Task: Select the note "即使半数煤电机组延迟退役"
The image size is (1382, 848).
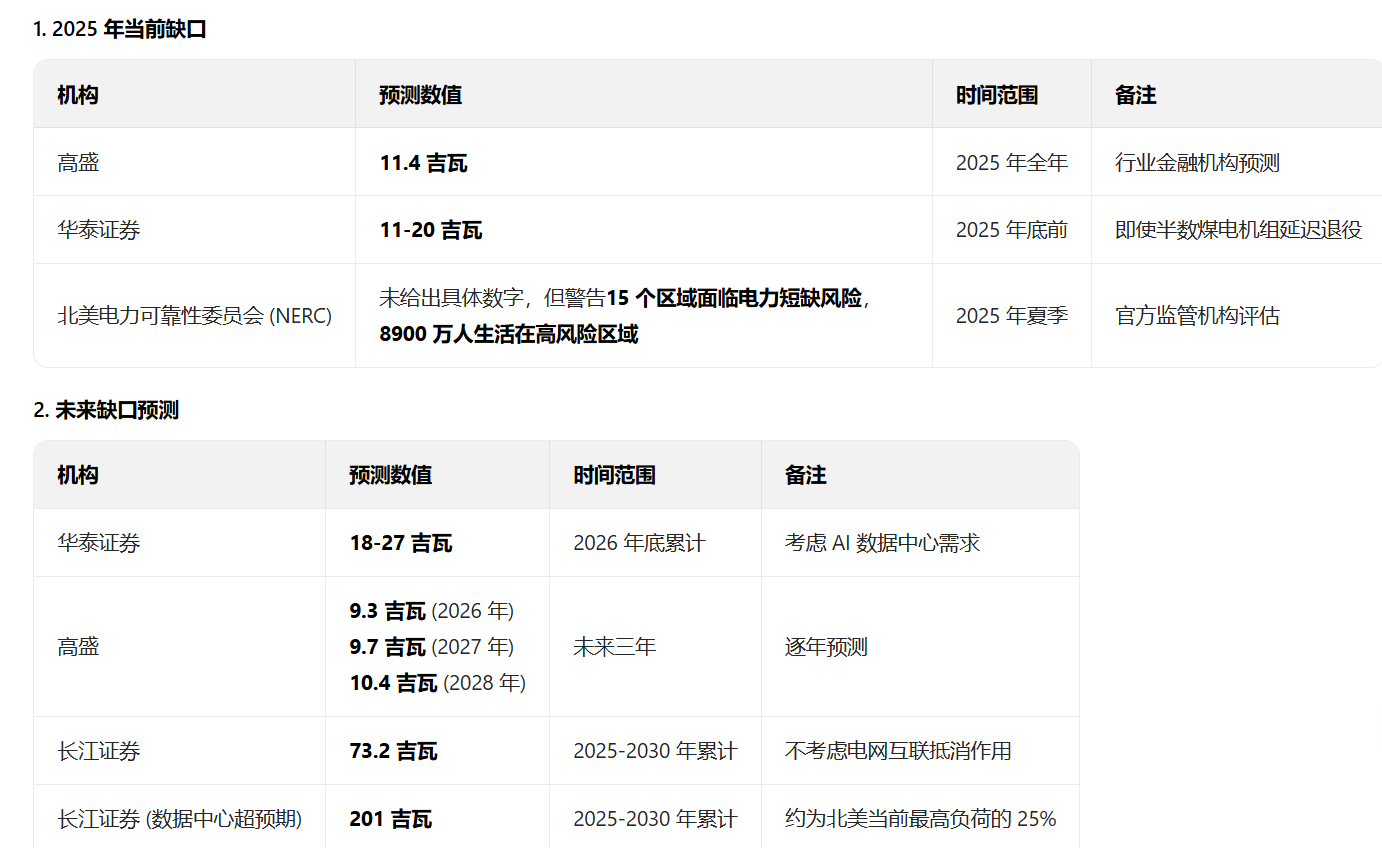Action: [x=1239, y=230]
